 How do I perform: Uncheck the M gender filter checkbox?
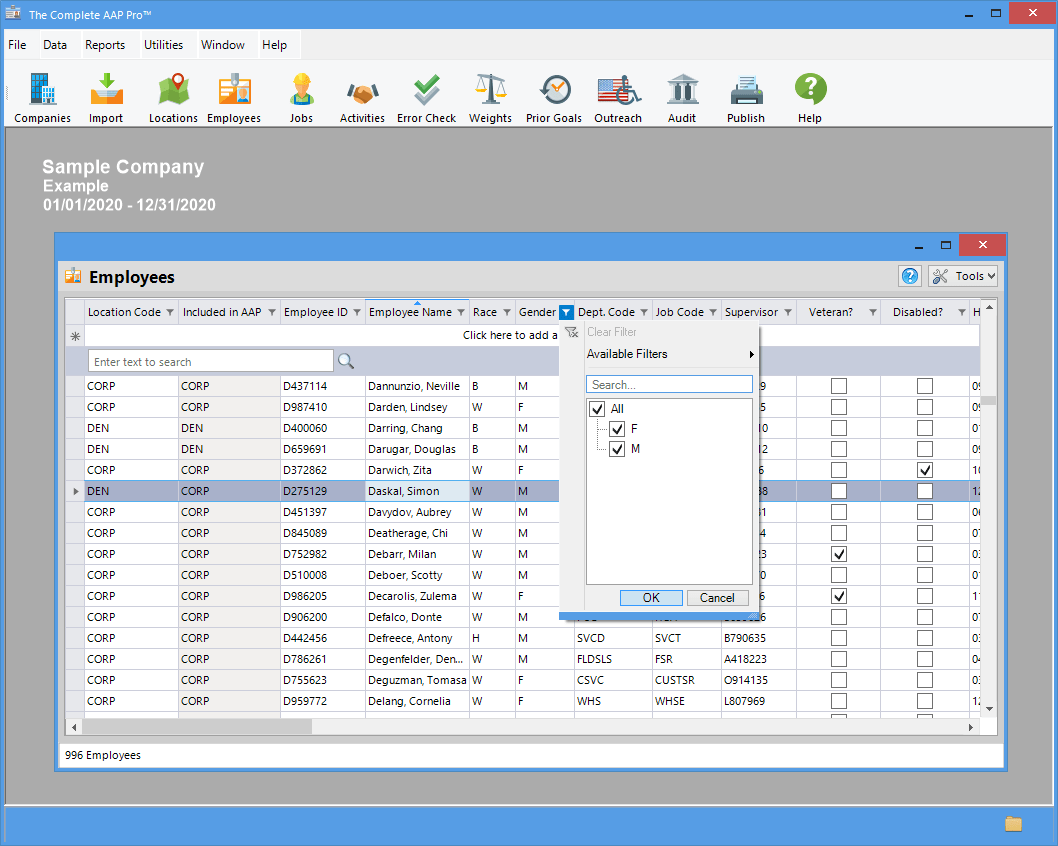(x=617, y=449)
